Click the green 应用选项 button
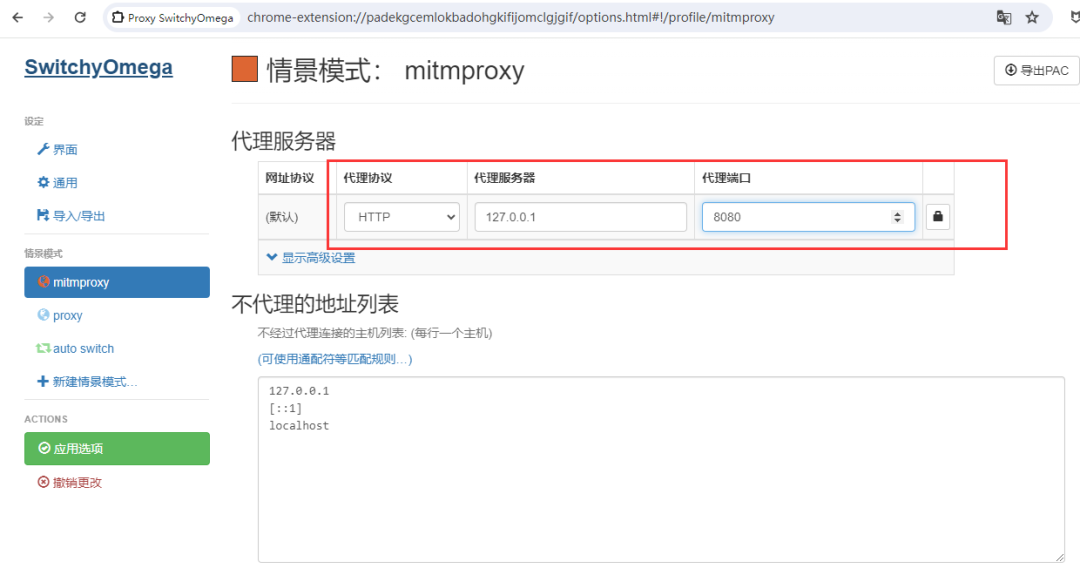This screenshot has height=575, width=1080. 116,449
